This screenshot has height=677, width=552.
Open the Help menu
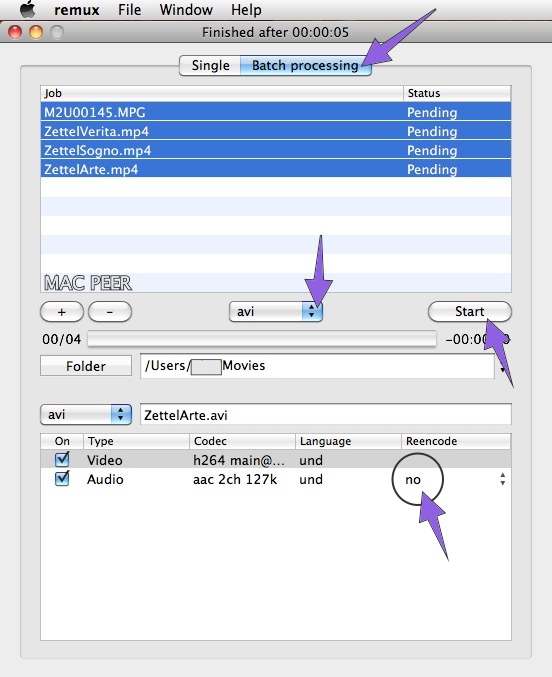(246, 9)
